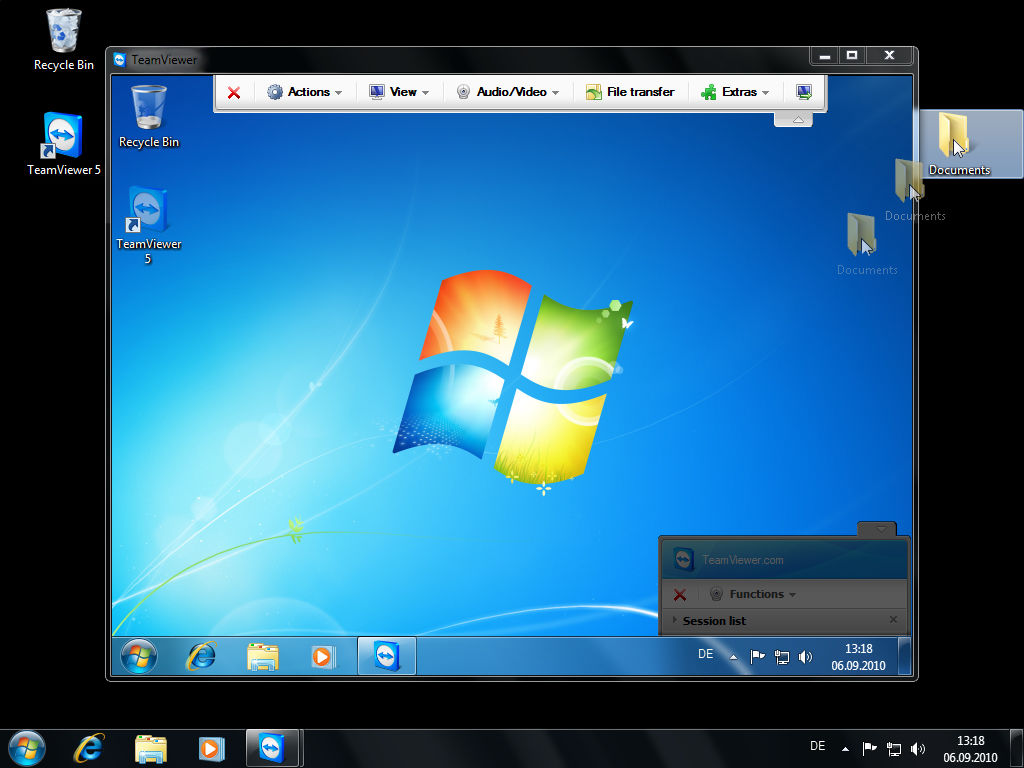Expand the Session list section
Screen dimensions: 1024x768
click(x=713, y=621)
